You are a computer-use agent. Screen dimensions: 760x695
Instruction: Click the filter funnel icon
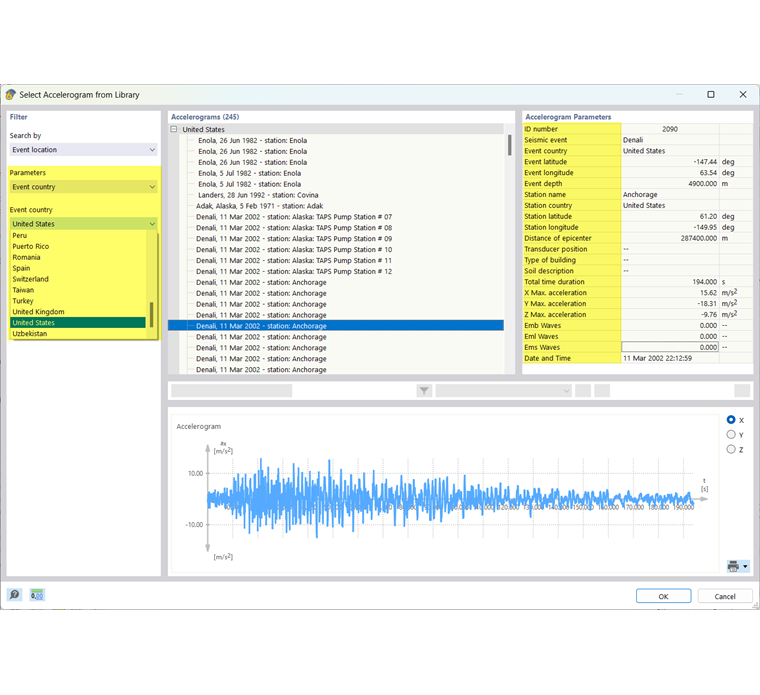click(x=424, y=391)
